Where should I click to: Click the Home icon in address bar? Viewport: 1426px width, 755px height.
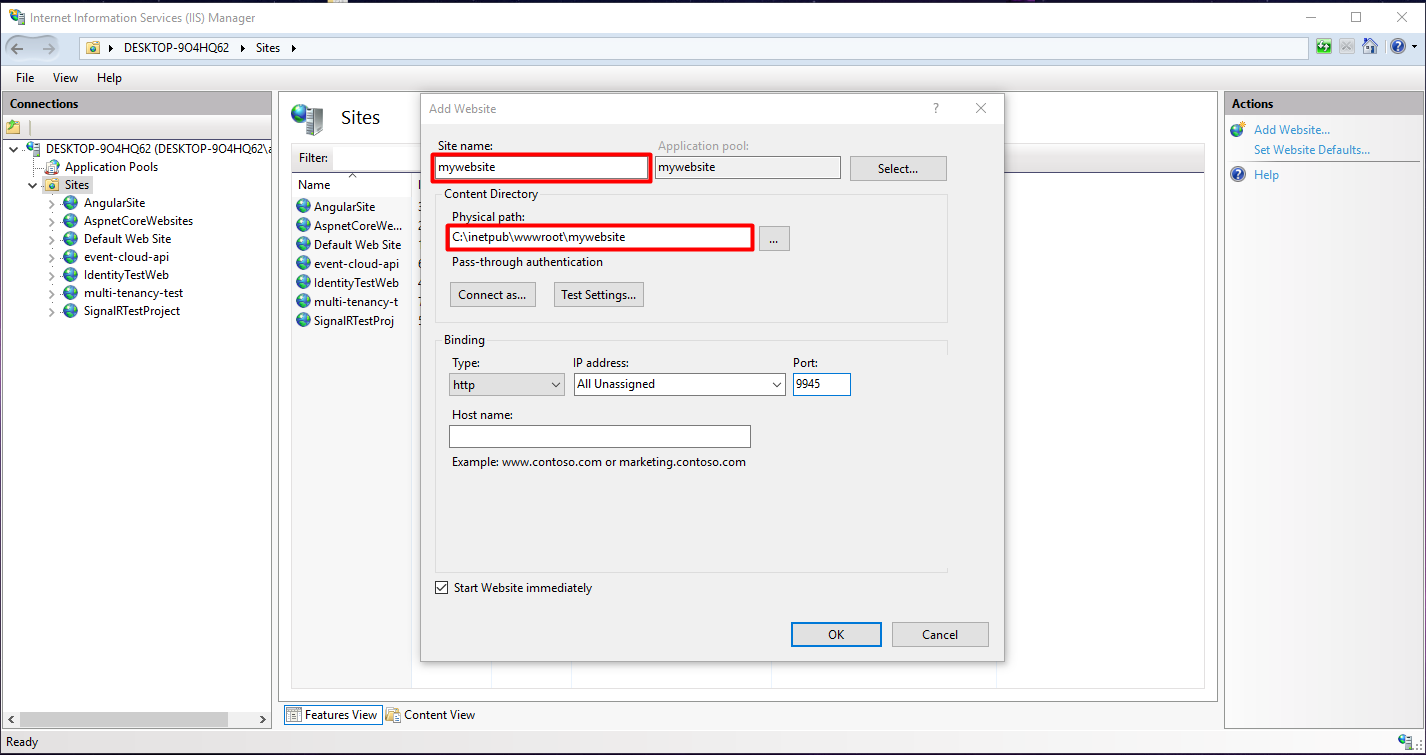[1370, 47]
